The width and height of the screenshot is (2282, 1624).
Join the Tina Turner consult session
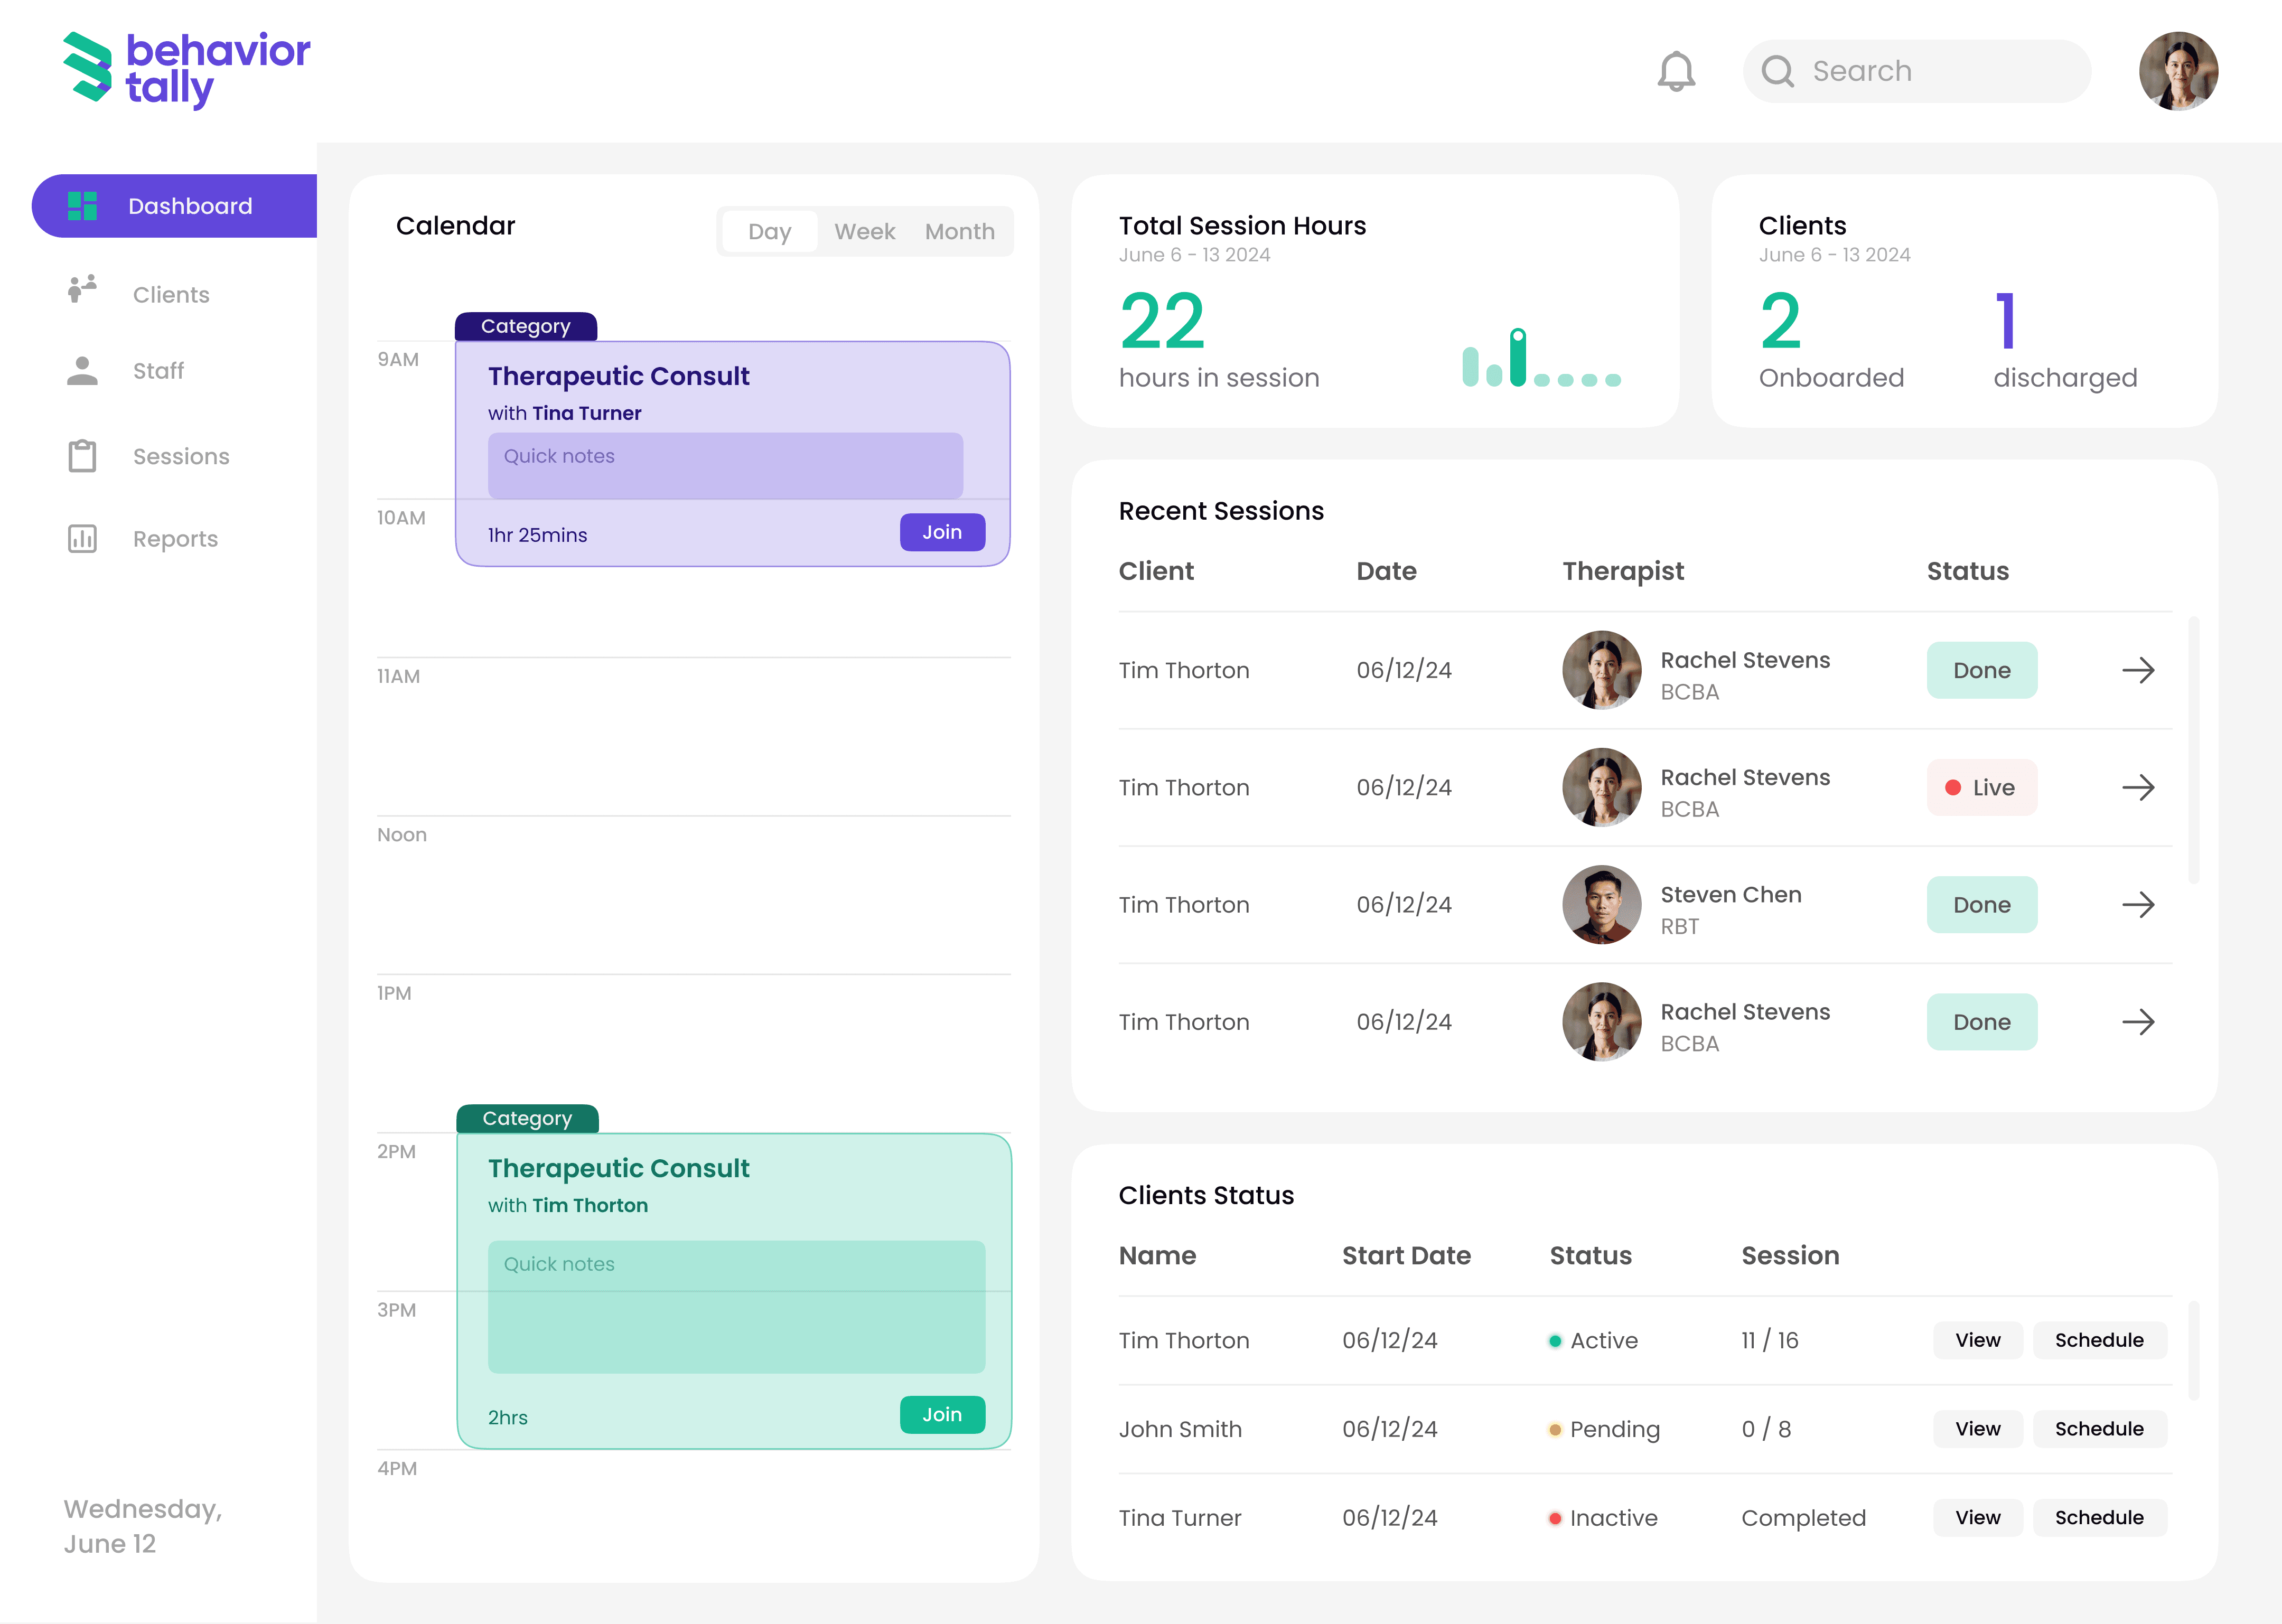[942, 532]
